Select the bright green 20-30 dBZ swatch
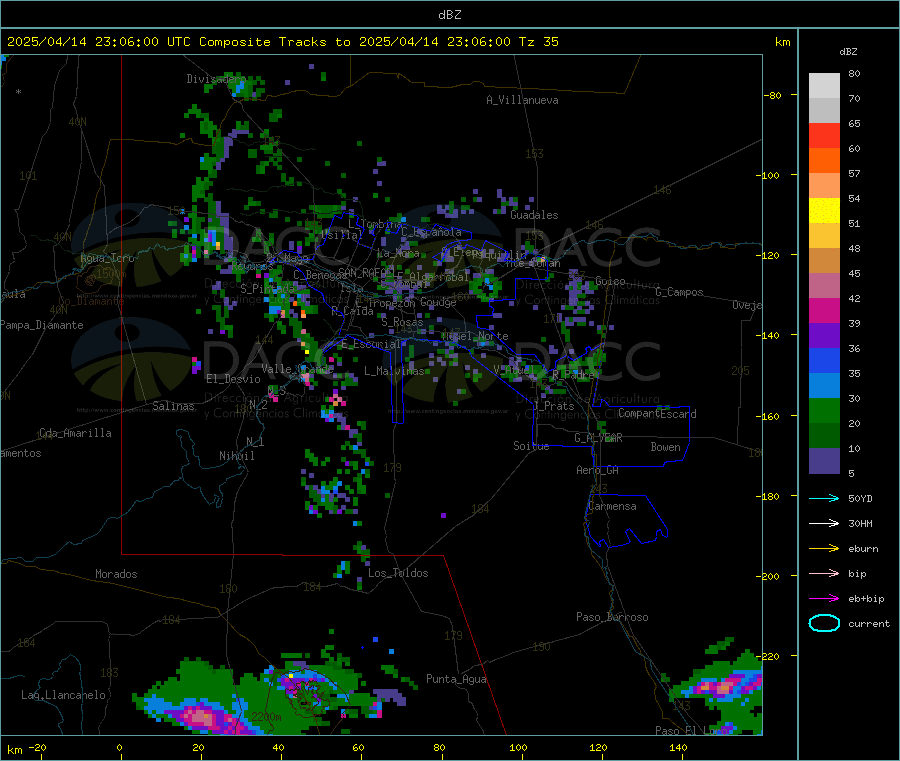 click(x=824, y=410)
